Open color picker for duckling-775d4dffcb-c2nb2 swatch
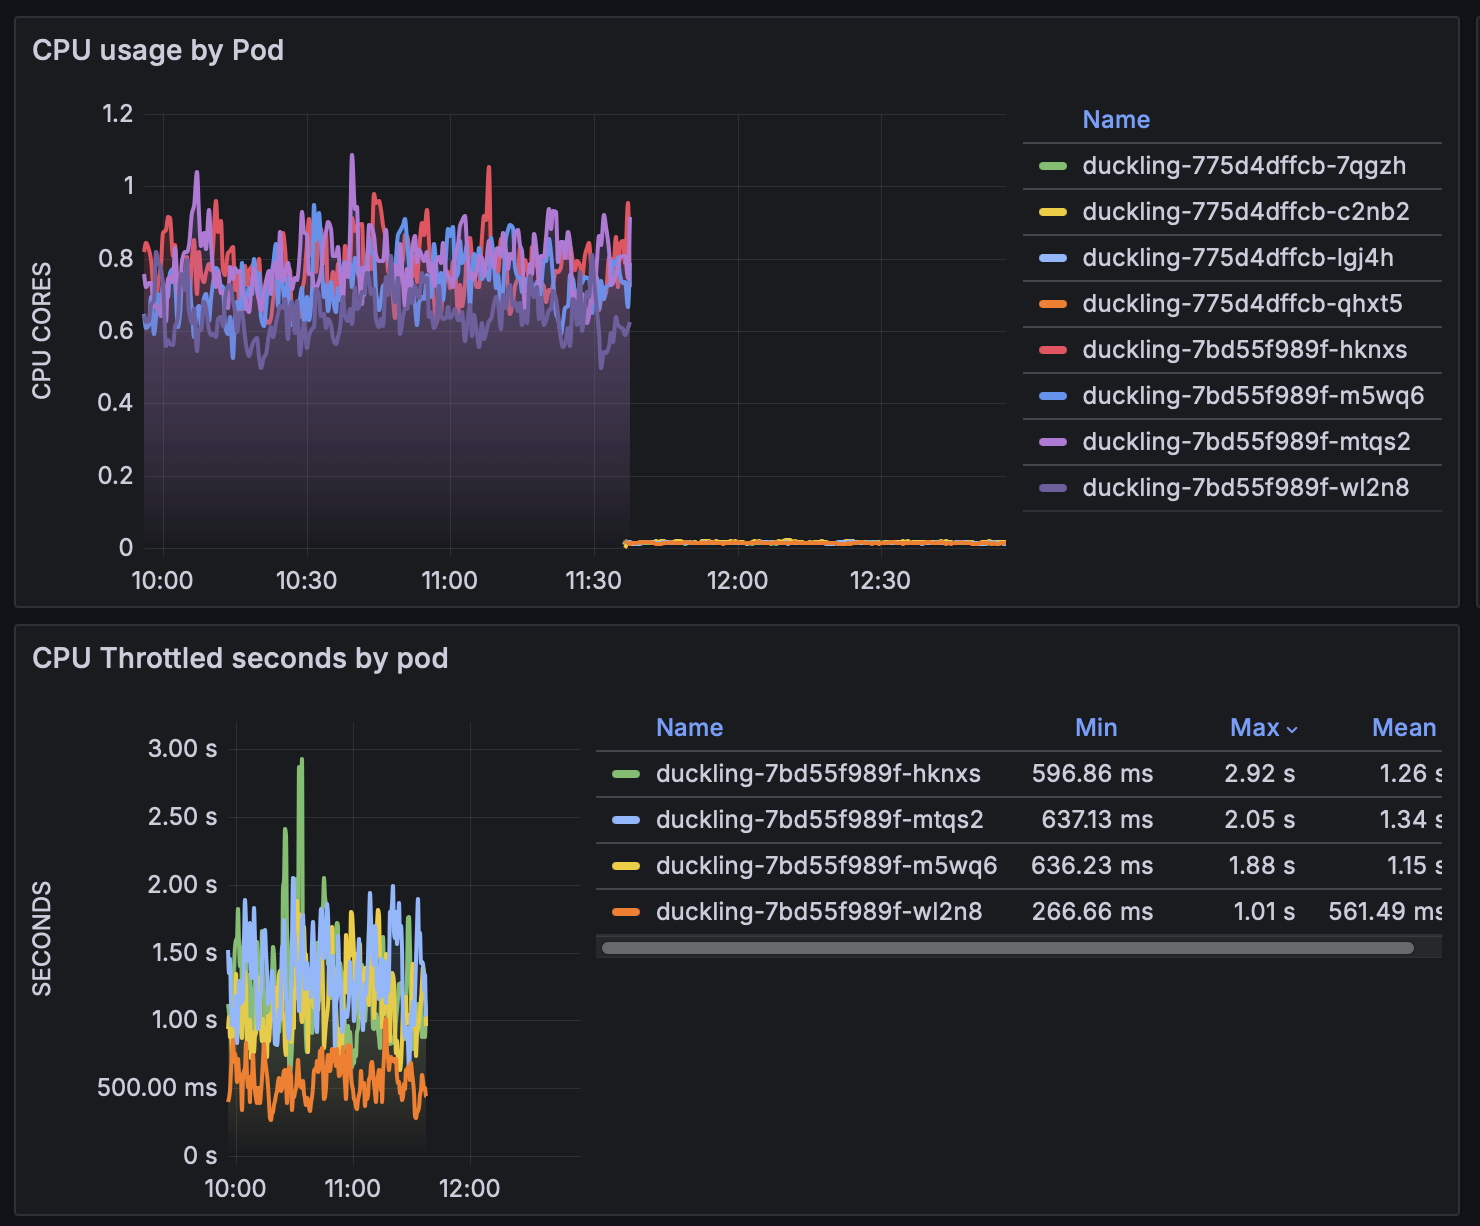The height and width of the screenshot is (1226, 1480). (1053, 212)
